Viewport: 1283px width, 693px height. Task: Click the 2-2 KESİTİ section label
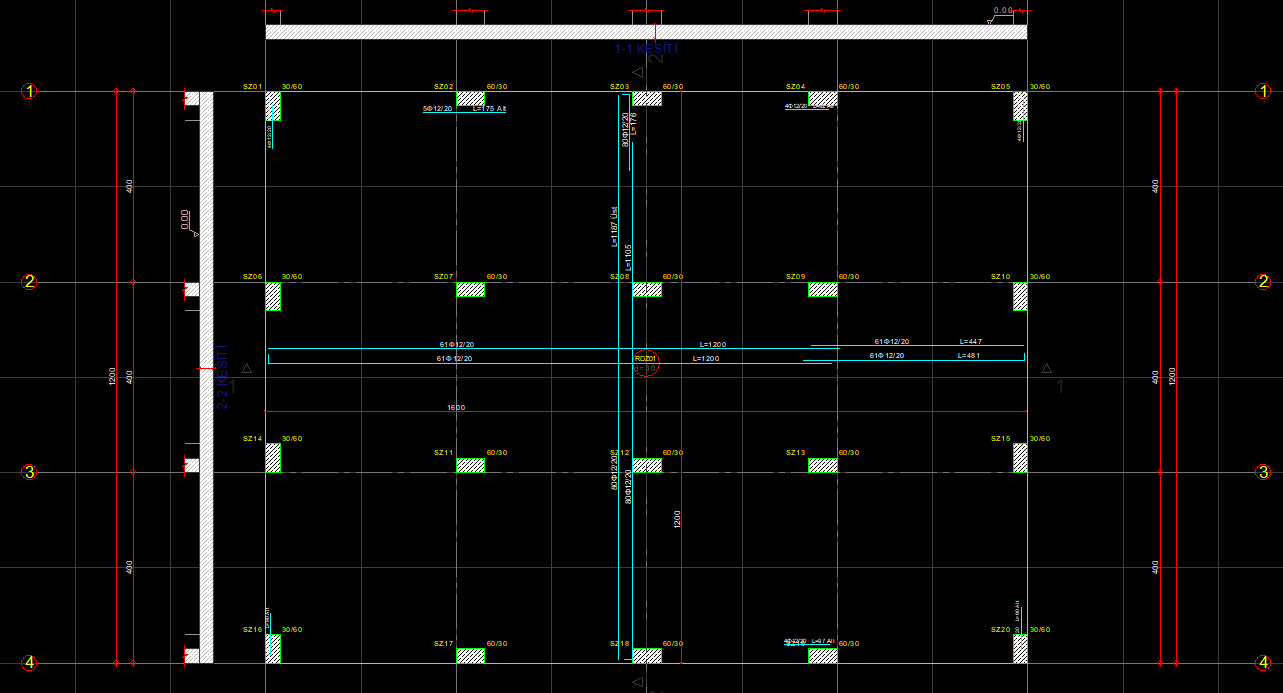click(222, 378)
